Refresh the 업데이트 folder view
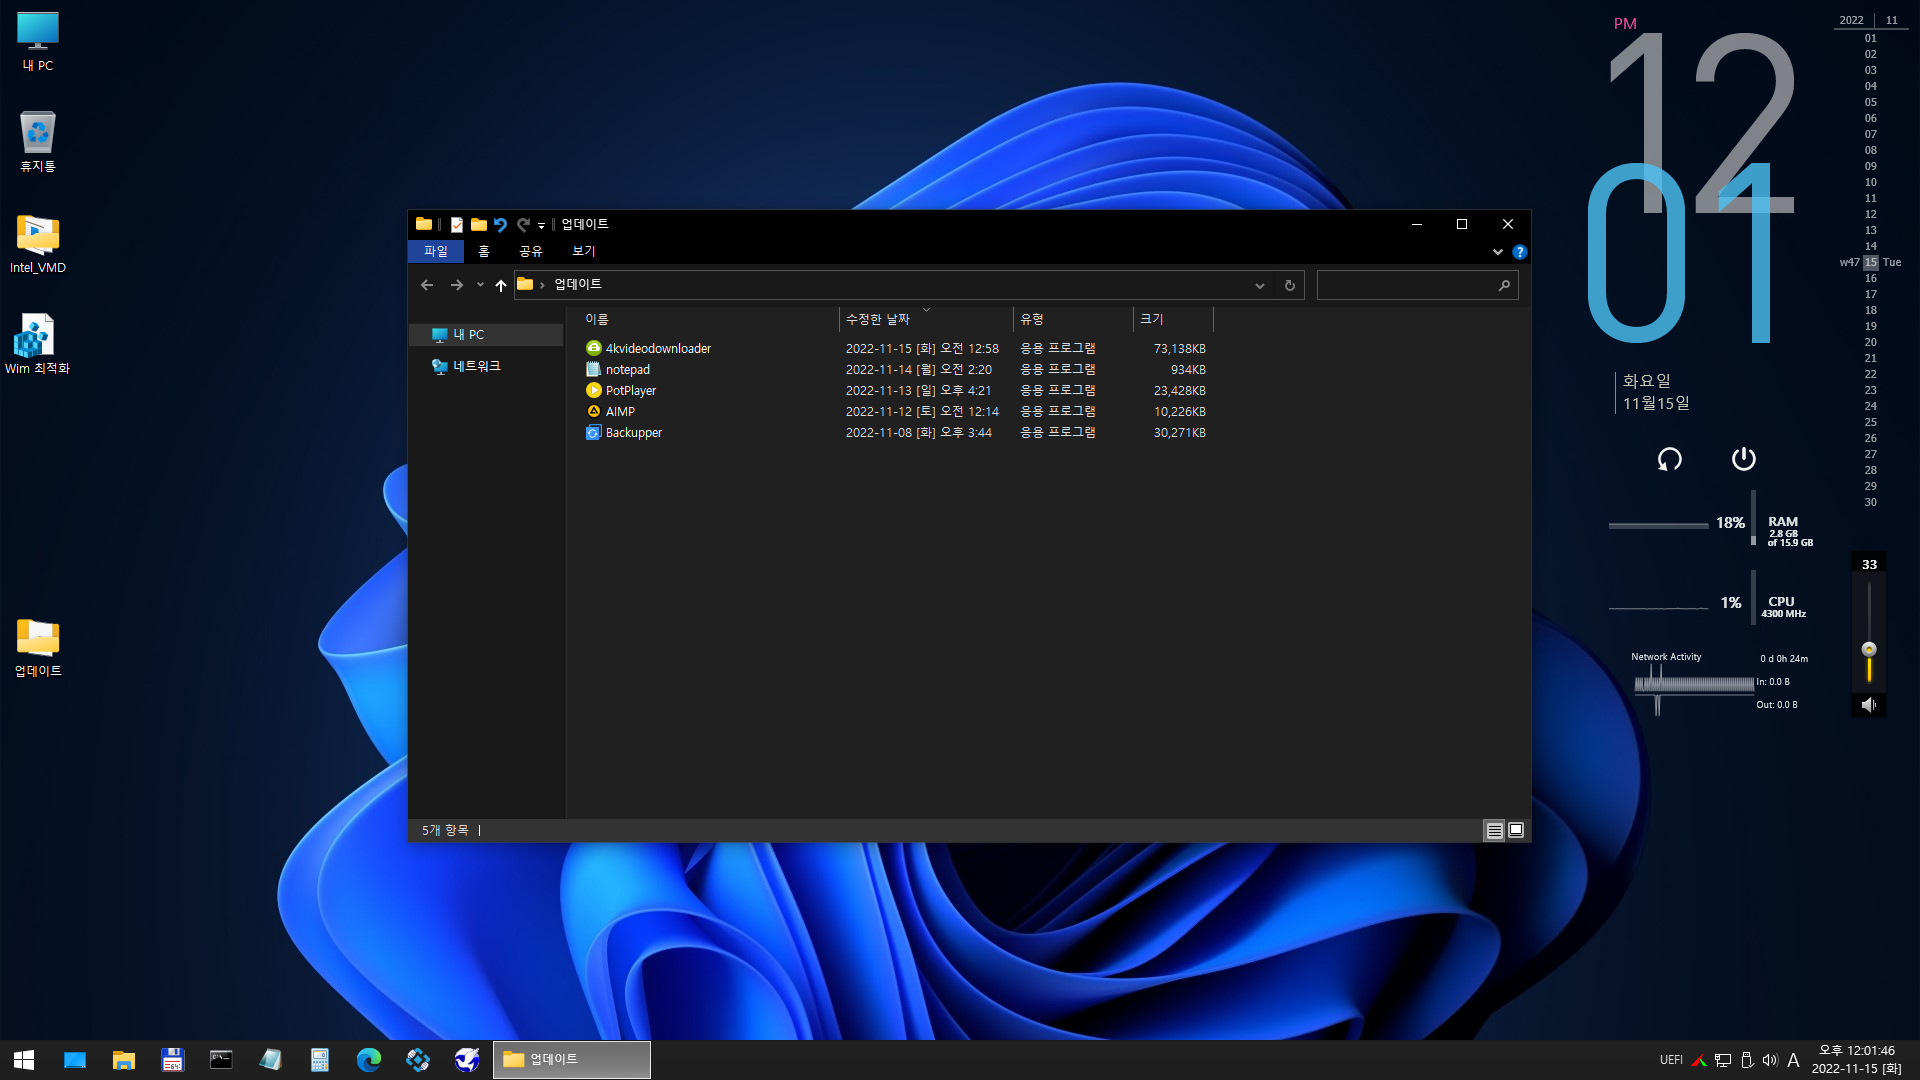1920x1080 pixels. point(1290,285)
